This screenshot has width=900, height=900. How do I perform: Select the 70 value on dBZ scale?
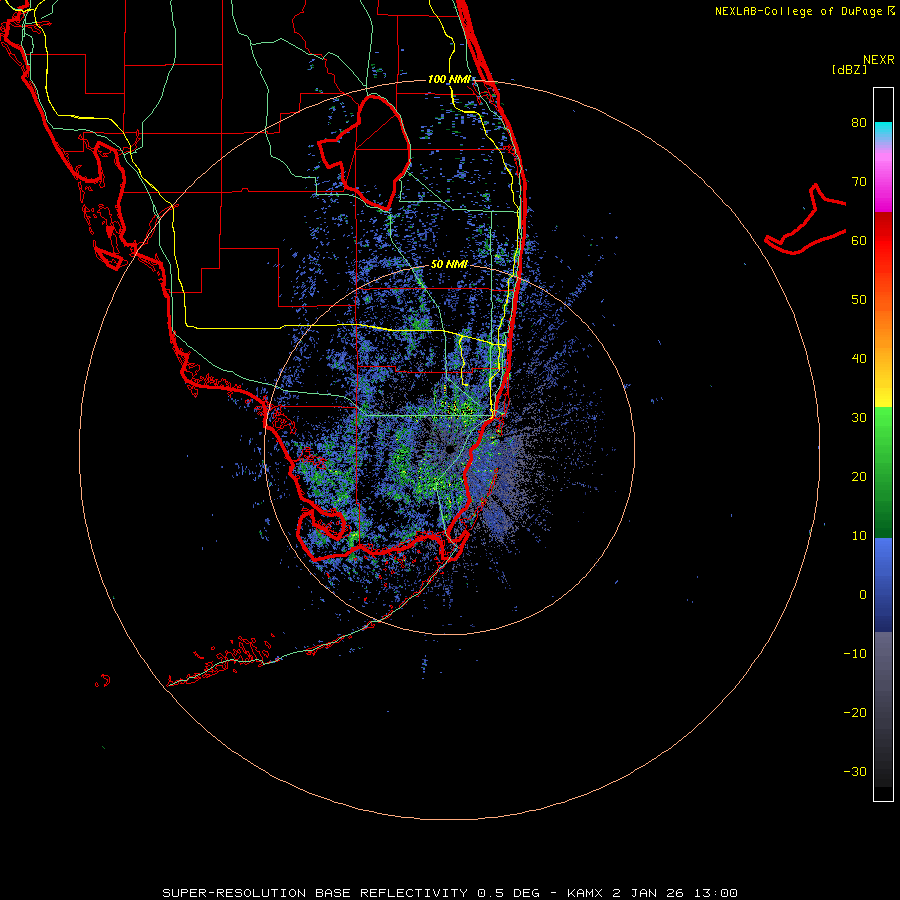tap(859, 181)
